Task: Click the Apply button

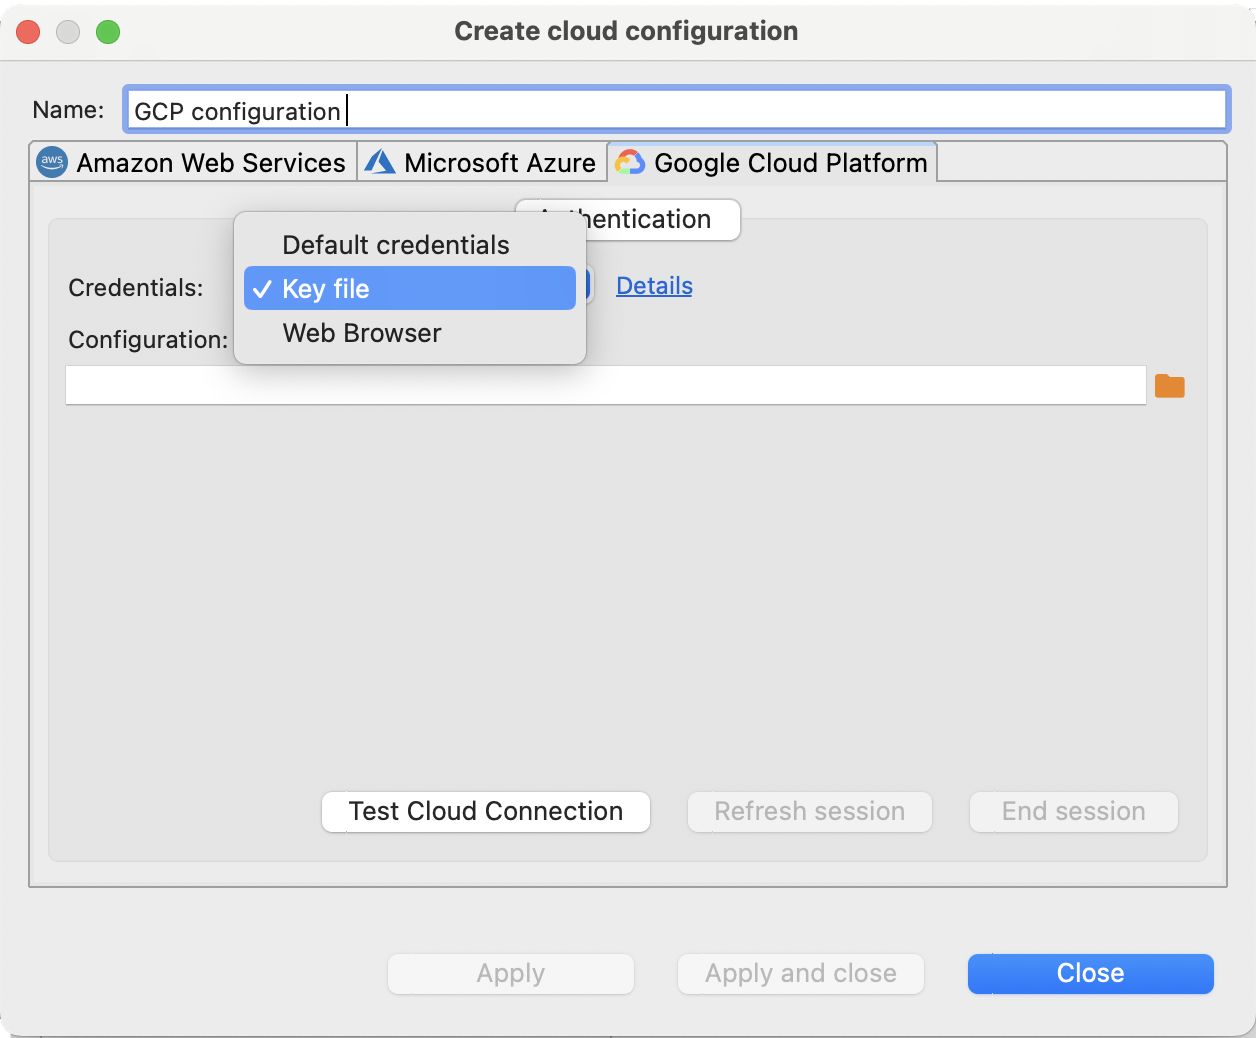Action: (x=510, y=973)
